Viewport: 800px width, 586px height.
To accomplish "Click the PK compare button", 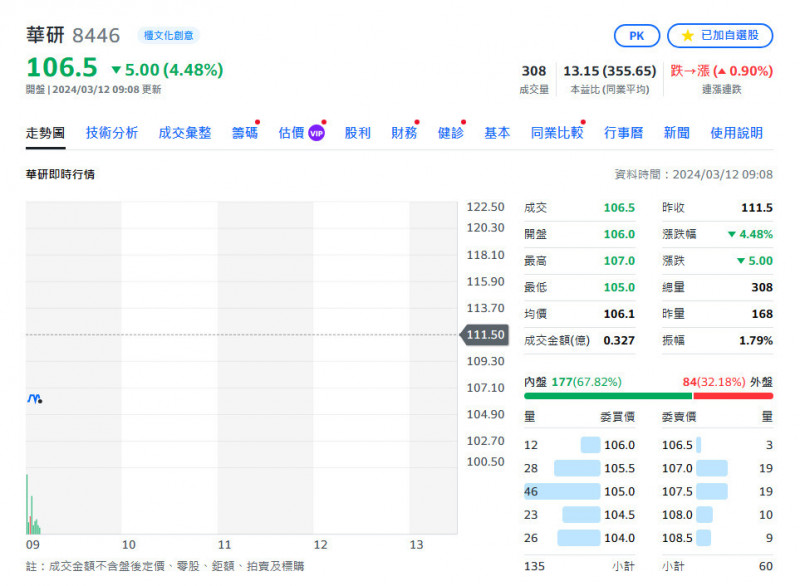I will click(x=636, y=36).
